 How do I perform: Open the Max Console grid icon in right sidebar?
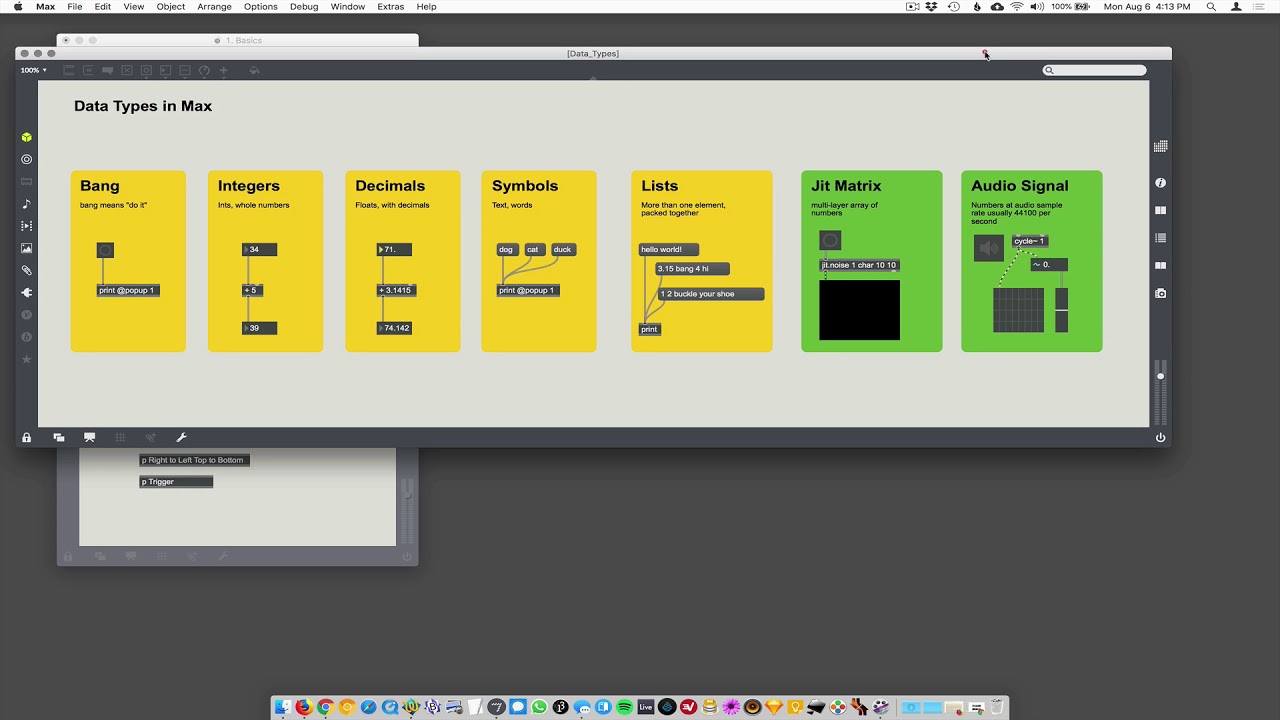pyautogui.click(x=1160, y=146)
